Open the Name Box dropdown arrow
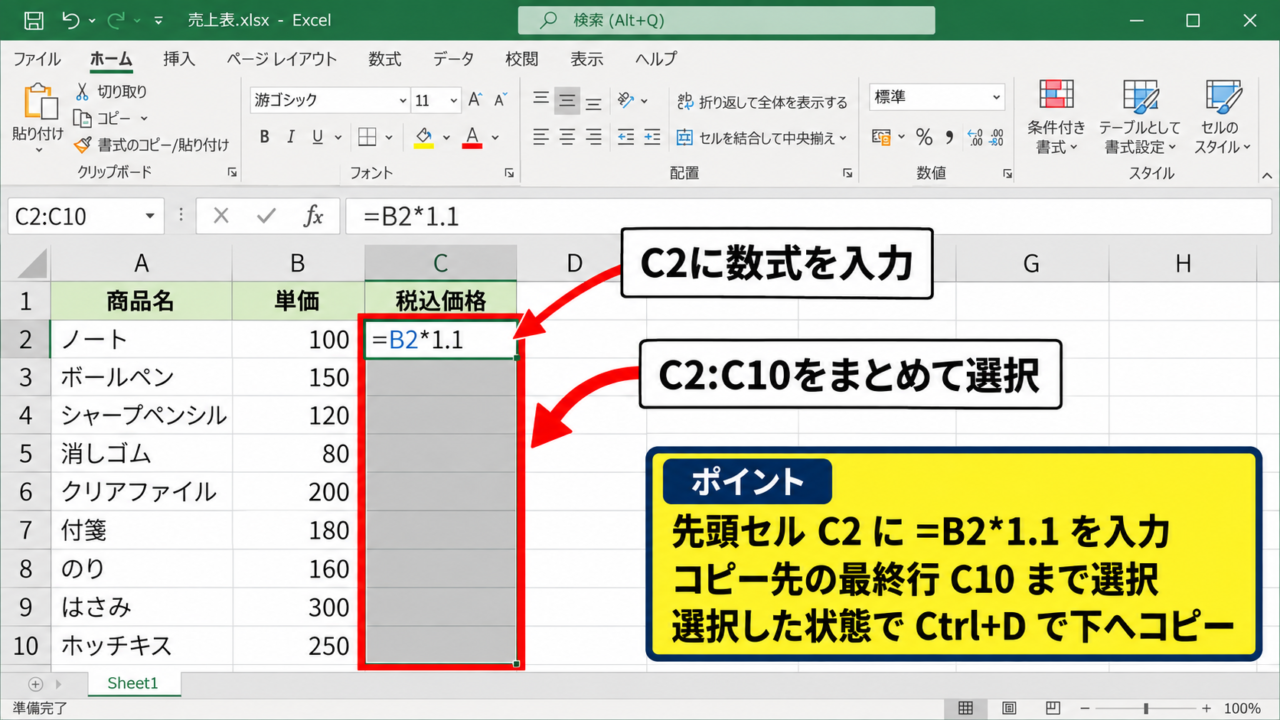This screenshot has width=1280, height=720. (150, 215)
